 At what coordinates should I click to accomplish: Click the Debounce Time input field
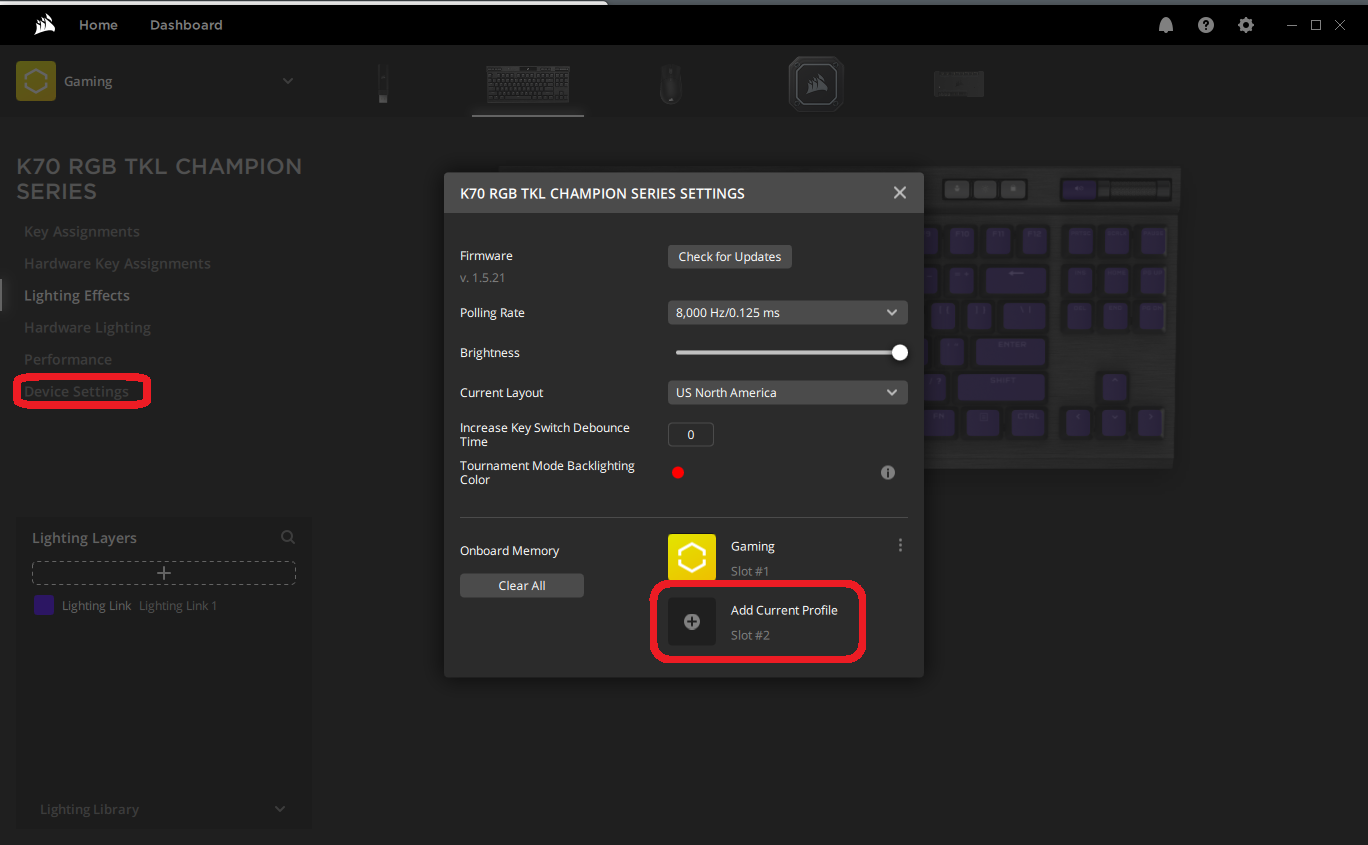click(x=690, y=435)
